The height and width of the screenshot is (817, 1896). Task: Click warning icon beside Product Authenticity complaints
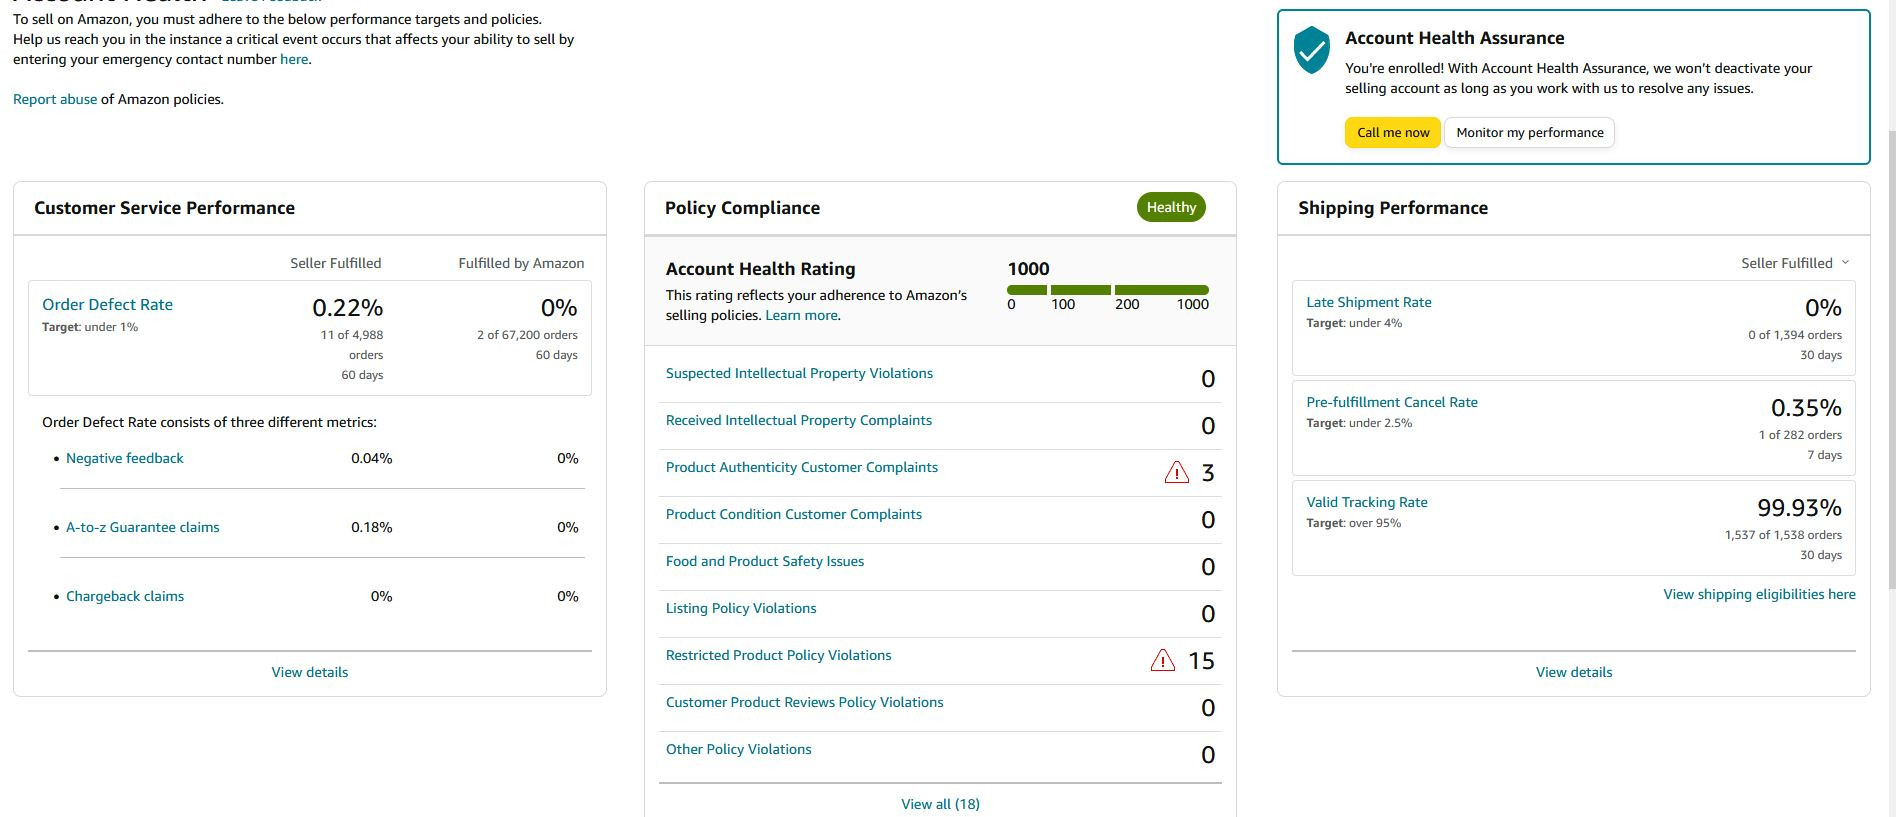click(1176, 473)
